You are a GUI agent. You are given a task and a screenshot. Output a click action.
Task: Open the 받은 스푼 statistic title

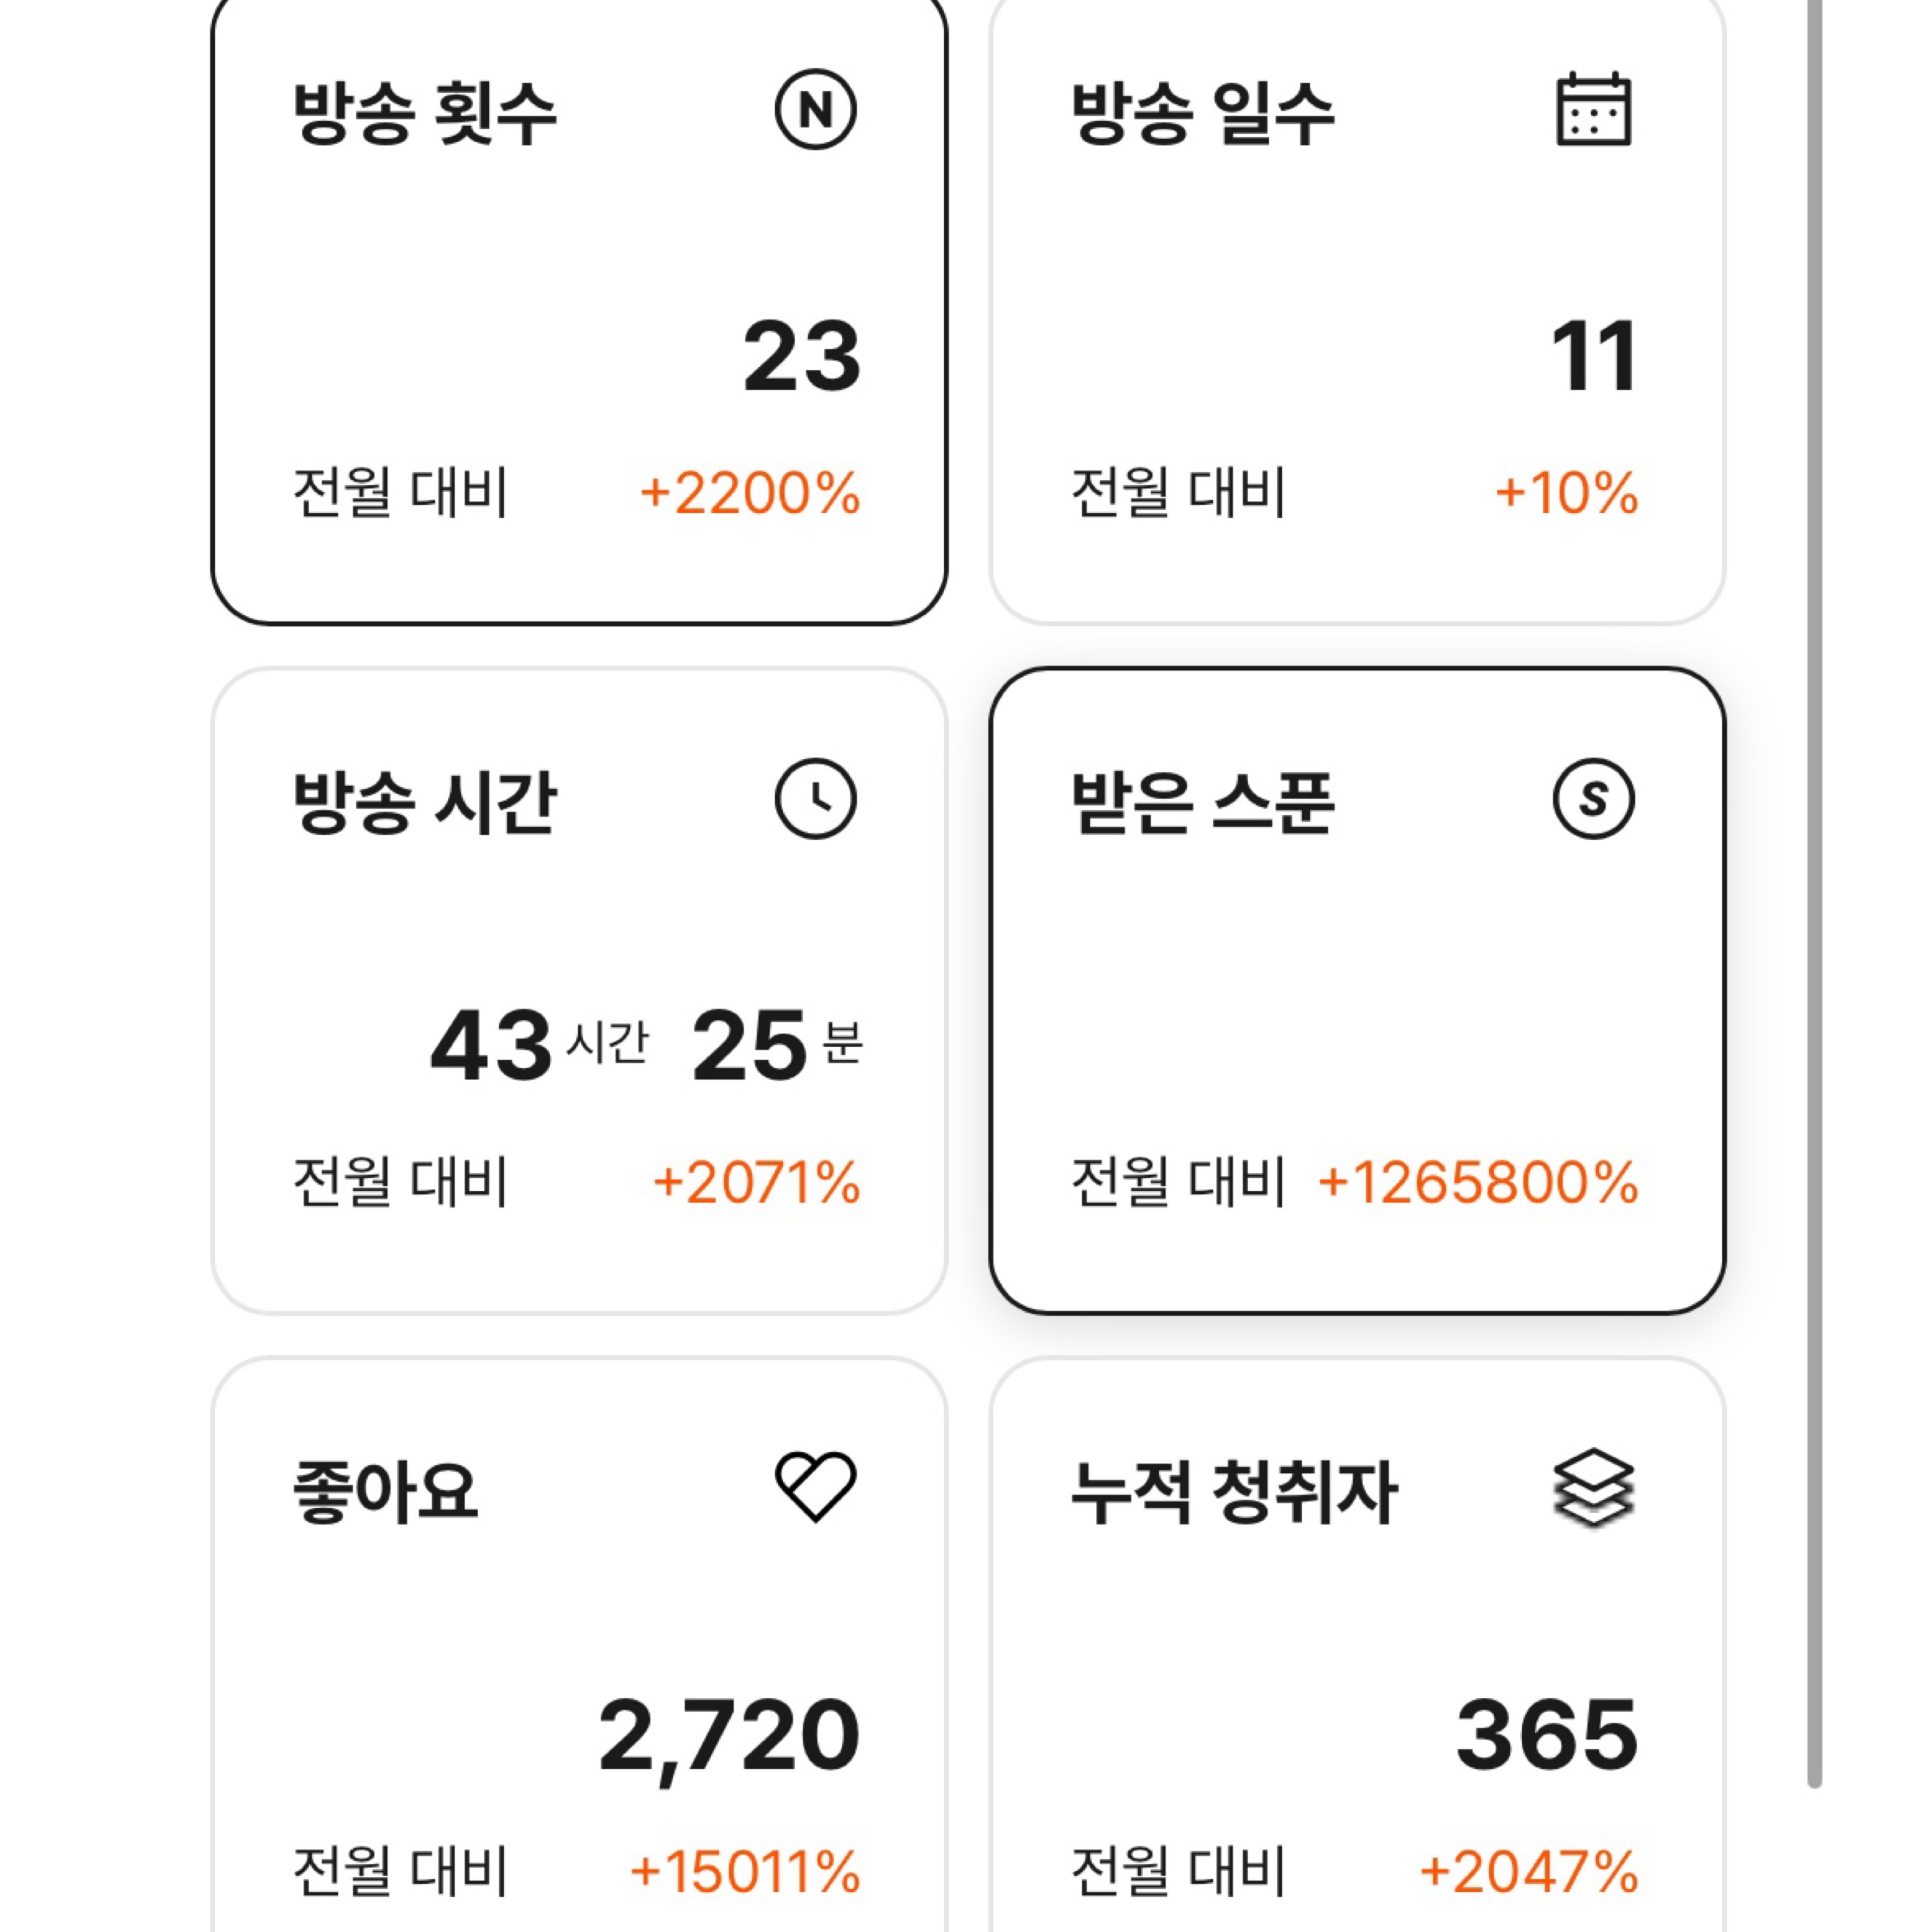click(x=1202, y=802)
